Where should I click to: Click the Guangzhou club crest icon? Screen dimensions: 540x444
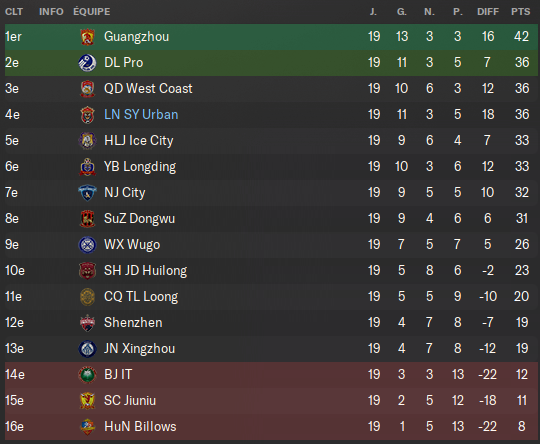[87, 37]
